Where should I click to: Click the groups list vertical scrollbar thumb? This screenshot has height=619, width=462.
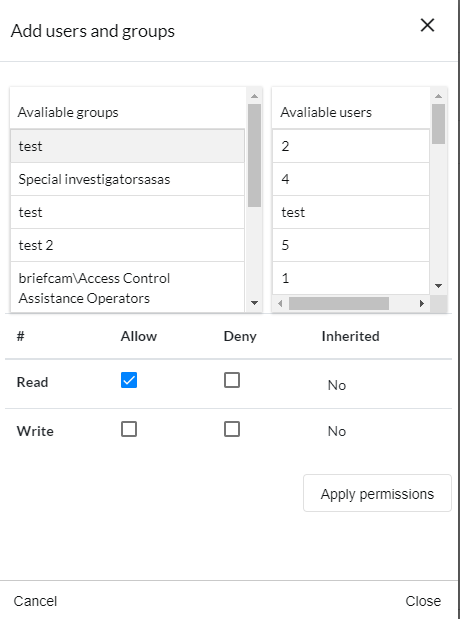[254, 155]
